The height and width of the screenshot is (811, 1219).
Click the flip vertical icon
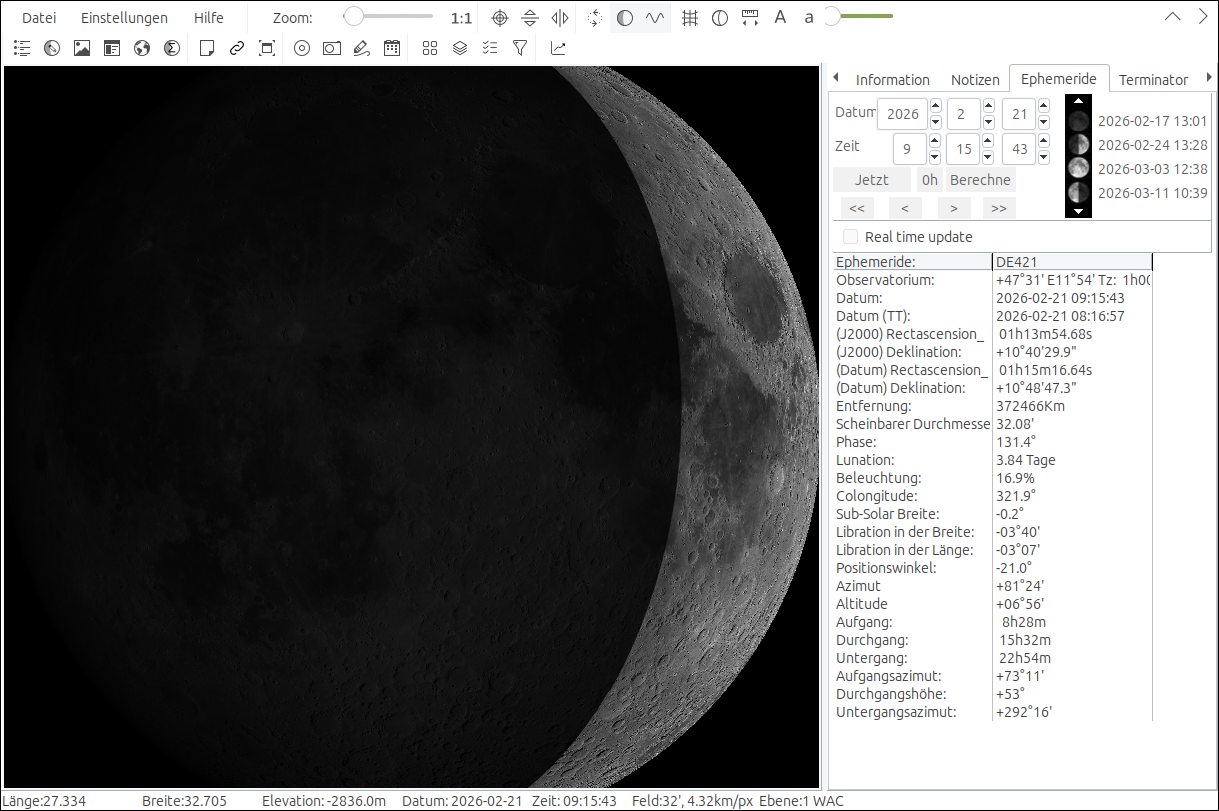530,18
